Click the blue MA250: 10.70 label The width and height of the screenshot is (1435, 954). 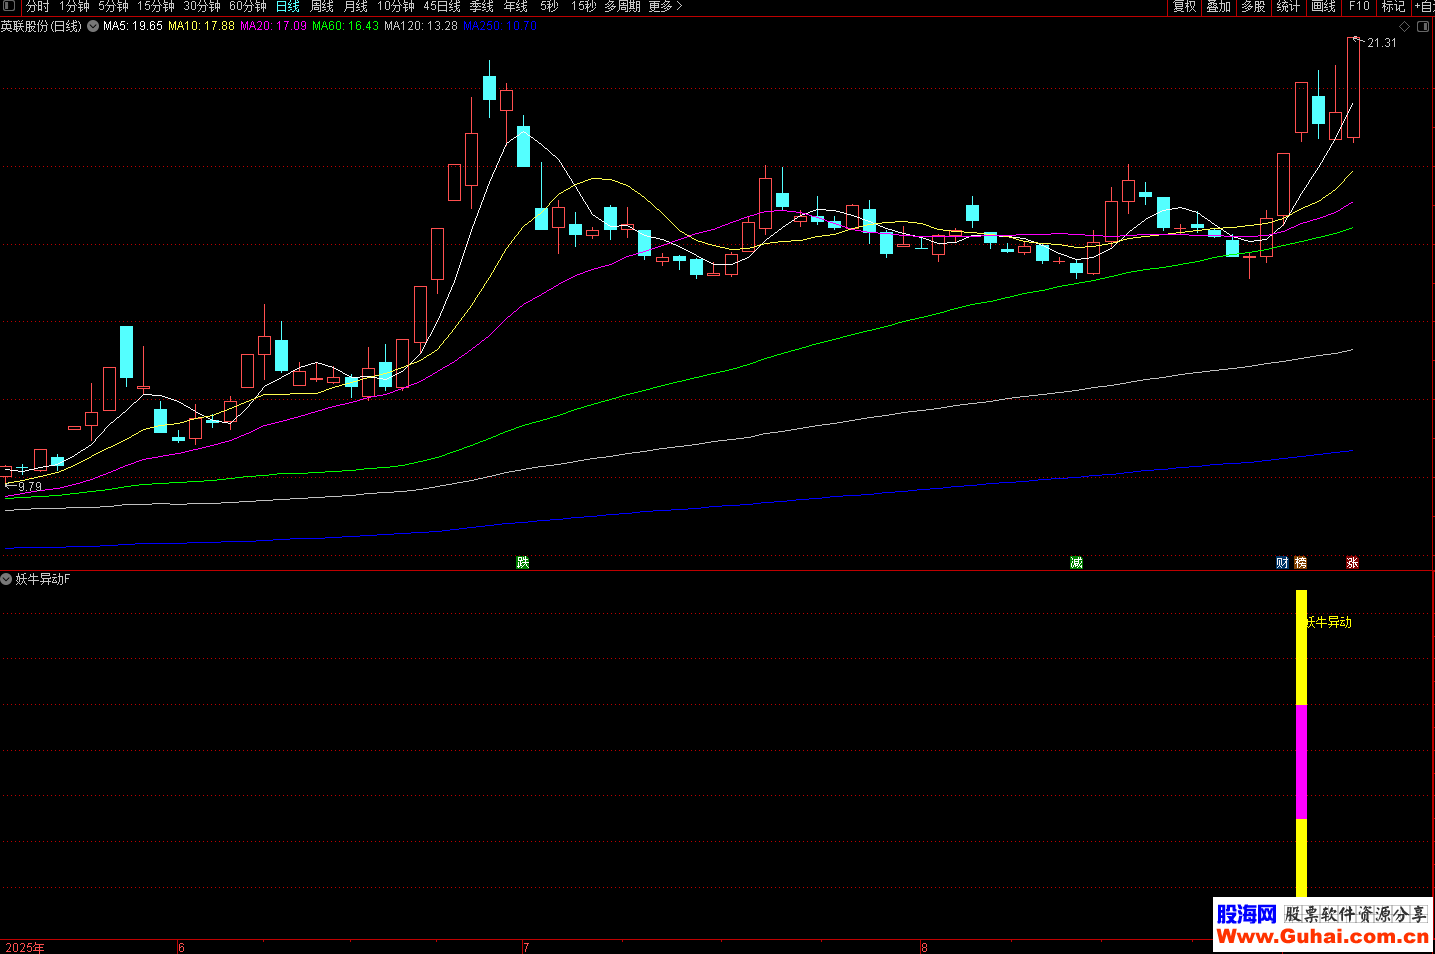coord(500,26)
